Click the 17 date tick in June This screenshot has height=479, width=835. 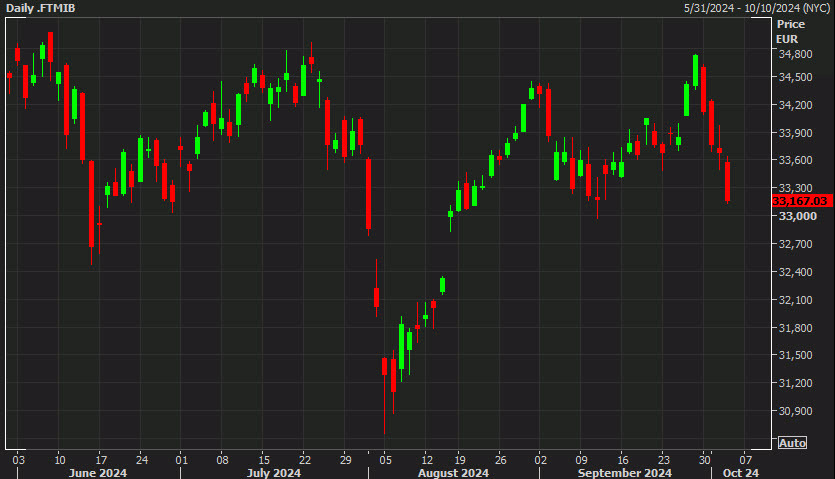99,459
